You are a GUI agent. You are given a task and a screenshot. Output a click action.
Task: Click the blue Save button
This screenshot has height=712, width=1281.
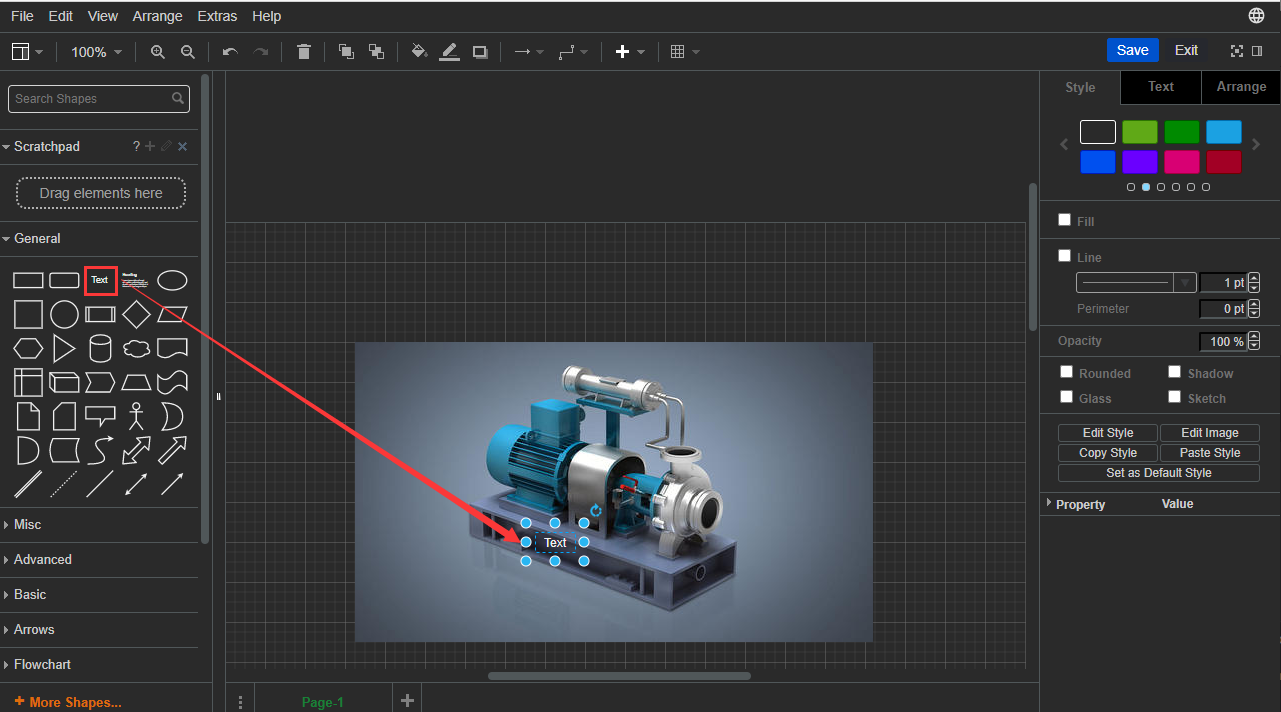1133,50
